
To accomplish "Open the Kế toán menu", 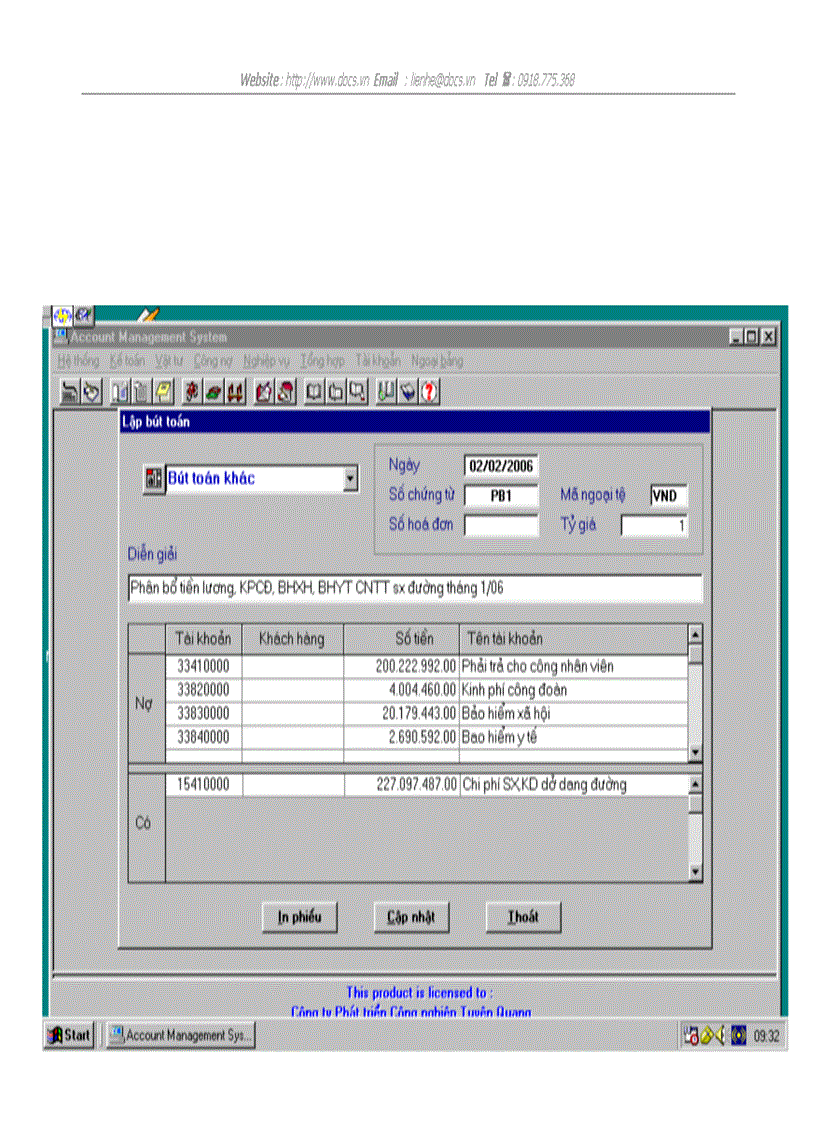I will [127, 360].
